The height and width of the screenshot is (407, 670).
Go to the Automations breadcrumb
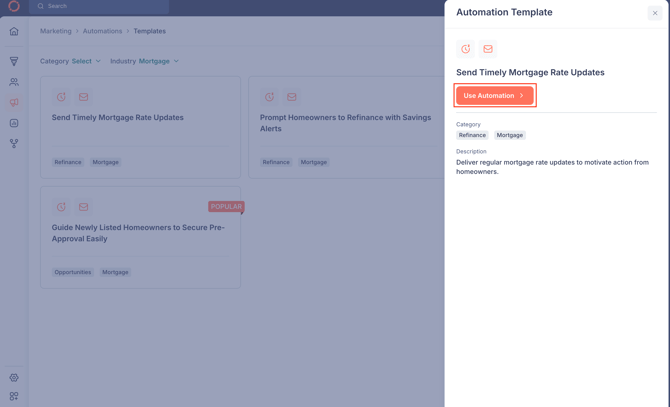pyautogui.click(x=102, y=31)
